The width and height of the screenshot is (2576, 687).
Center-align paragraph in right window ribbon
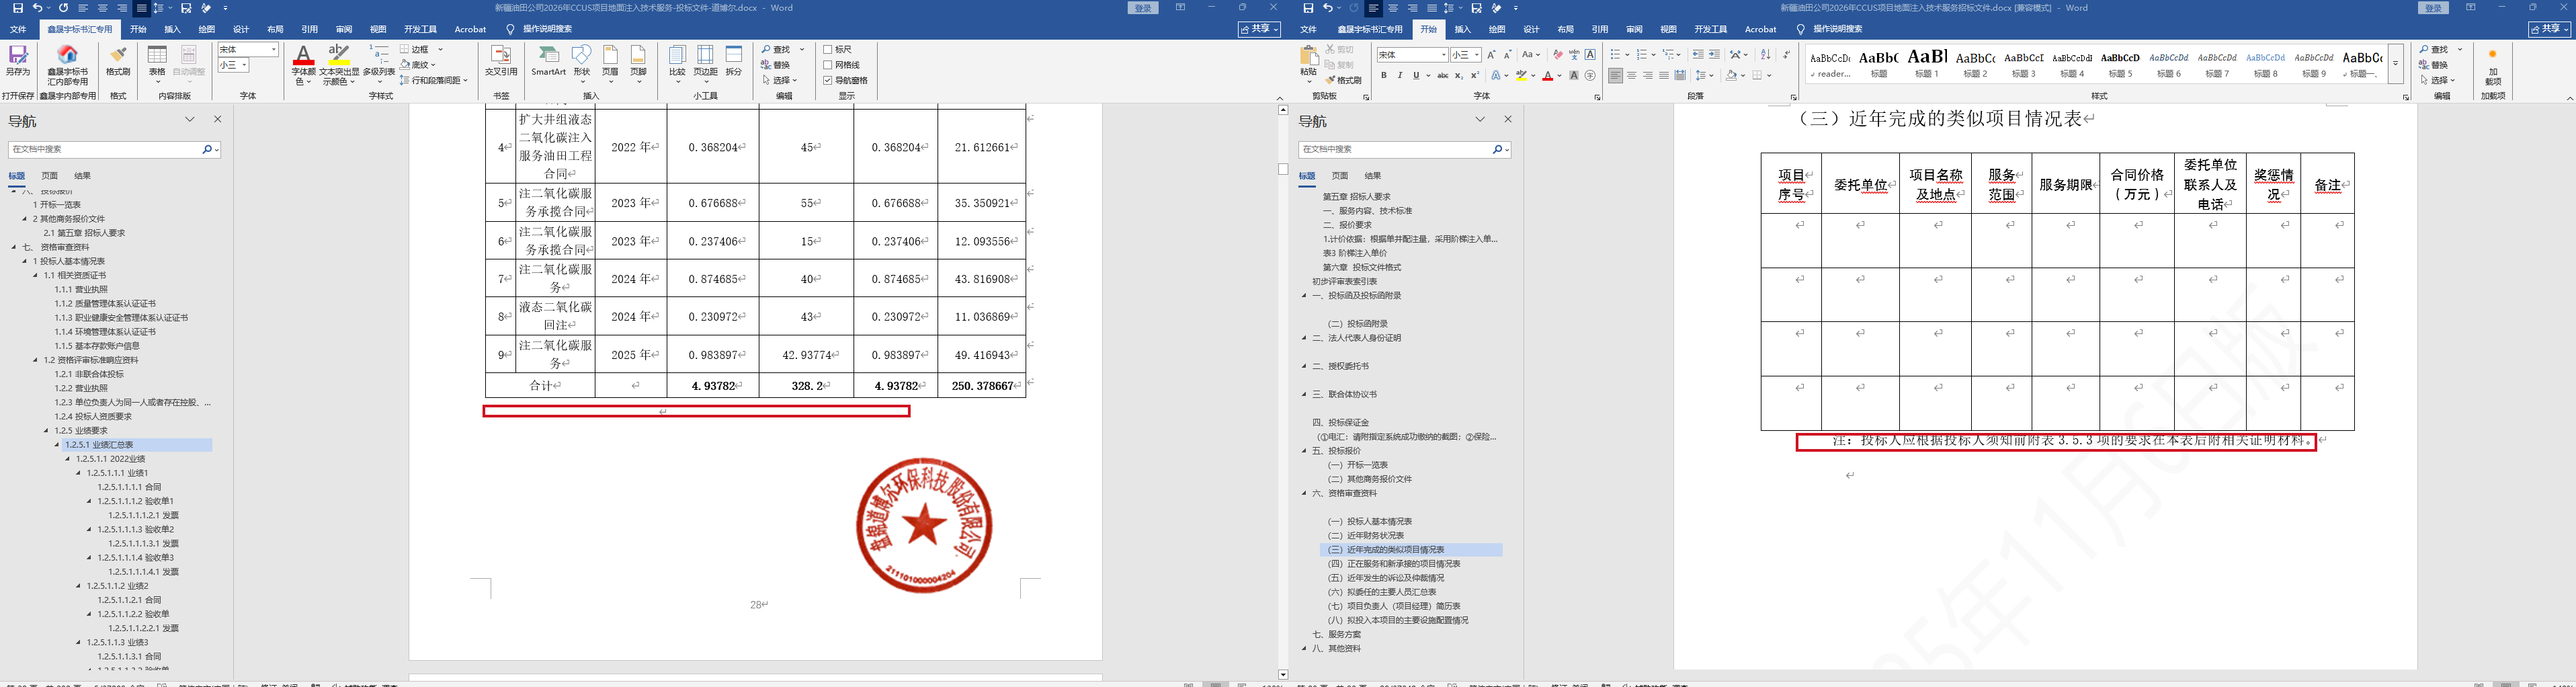(1632, 76)
